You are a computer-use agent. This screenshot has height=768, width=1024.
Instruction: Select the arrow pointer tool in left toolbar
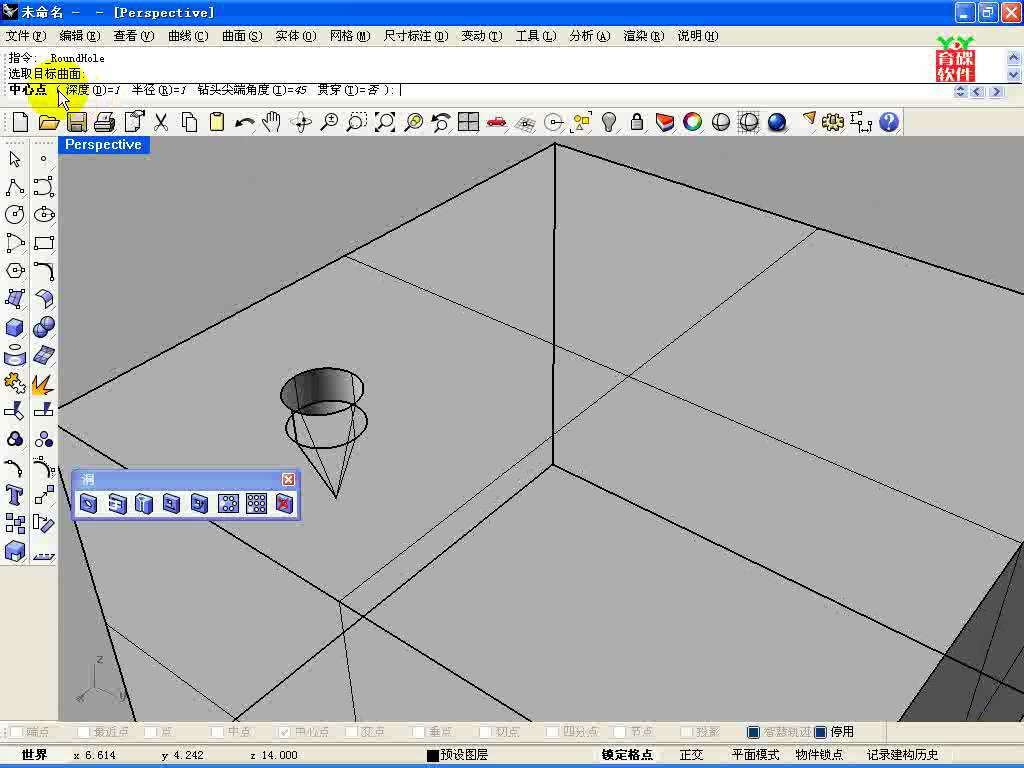pyautogui.click(x=15, y=159)
